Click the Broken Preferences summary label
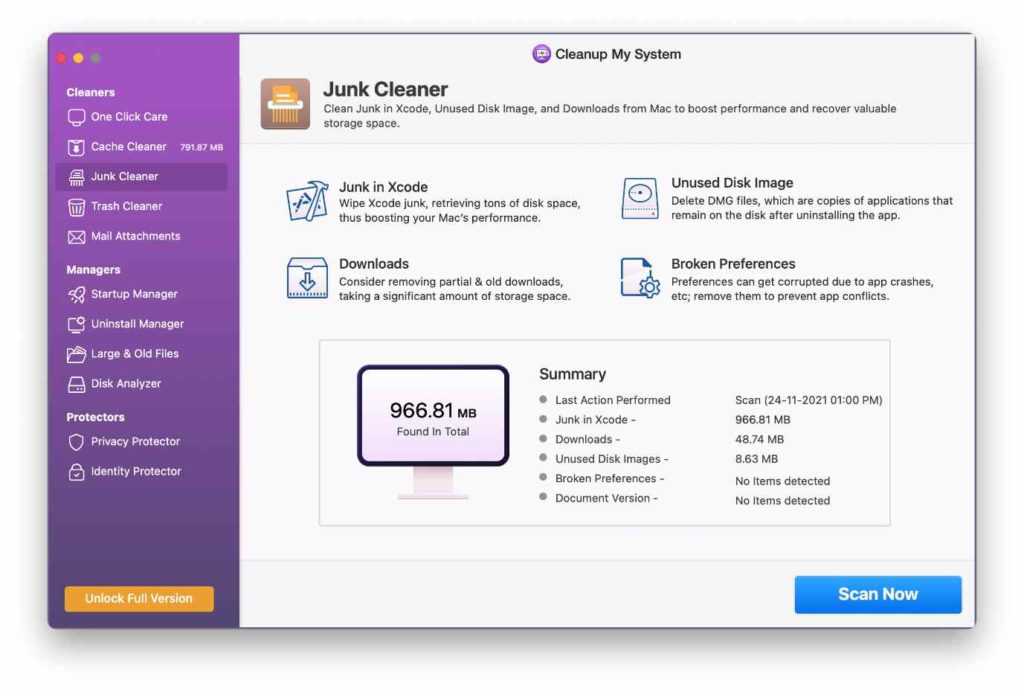This screenshot has height=692, width=1024. 609,479
